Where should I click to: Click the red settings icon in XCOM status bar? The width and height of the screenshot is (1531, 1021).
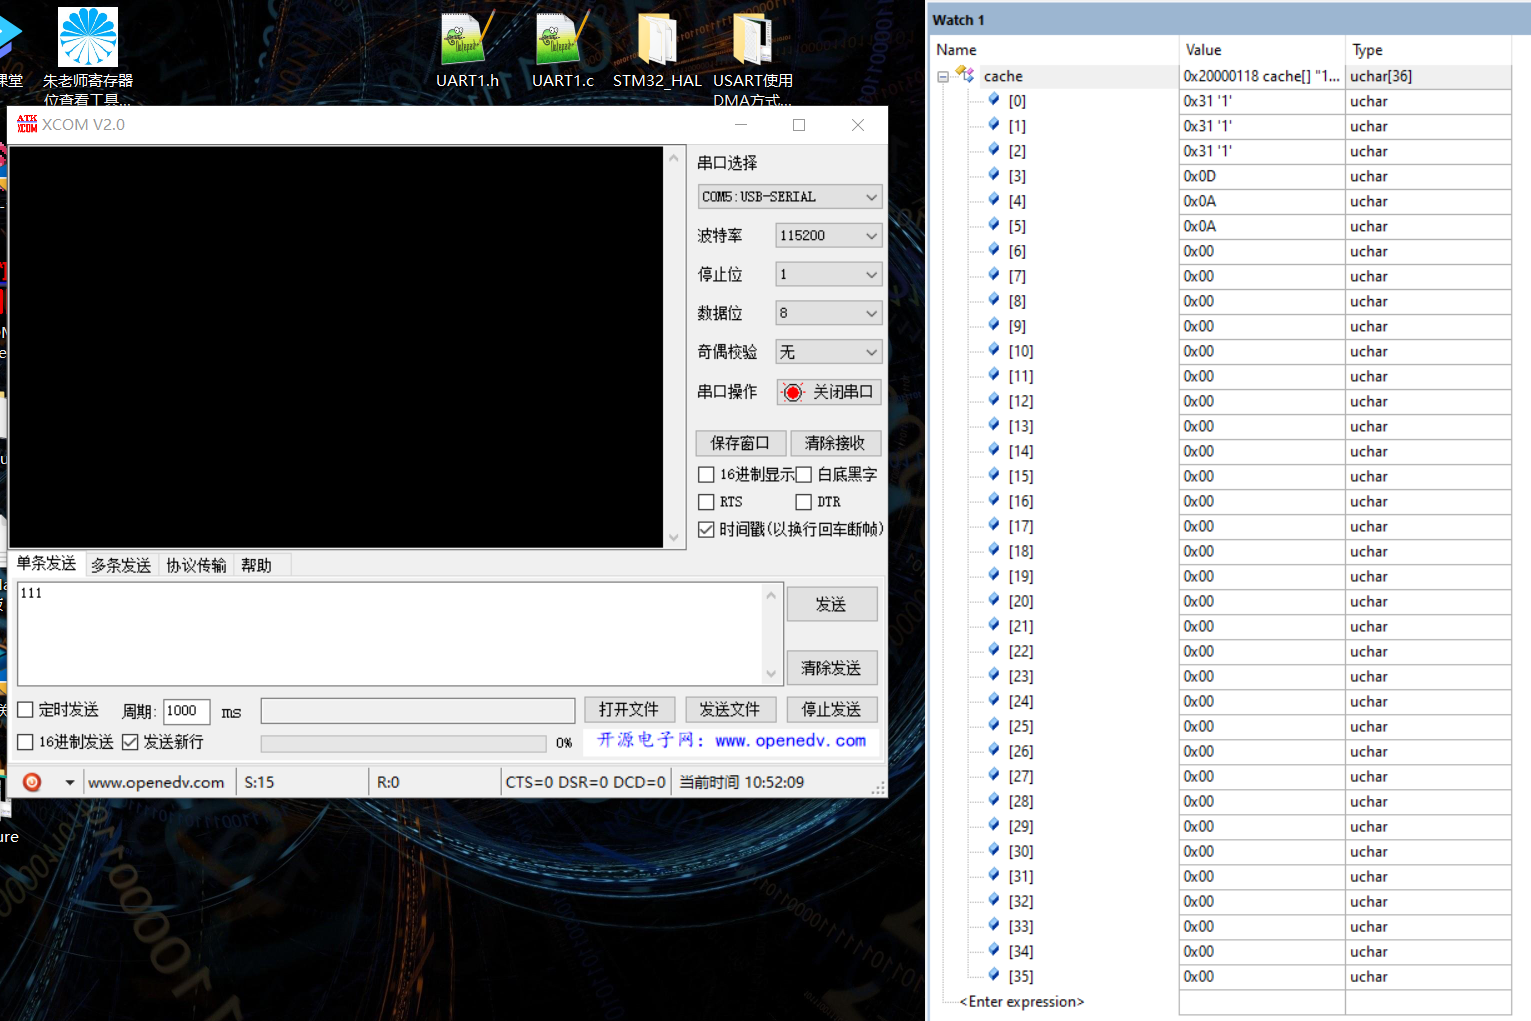[x=32, y=782]
